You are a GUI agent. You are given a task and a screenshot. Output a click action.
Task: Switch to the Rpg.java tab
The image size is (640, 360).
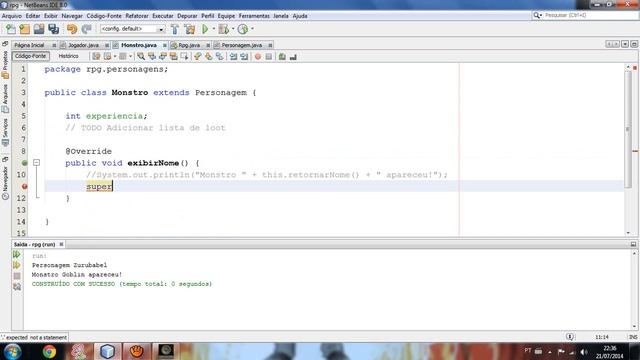click(189, 45)
